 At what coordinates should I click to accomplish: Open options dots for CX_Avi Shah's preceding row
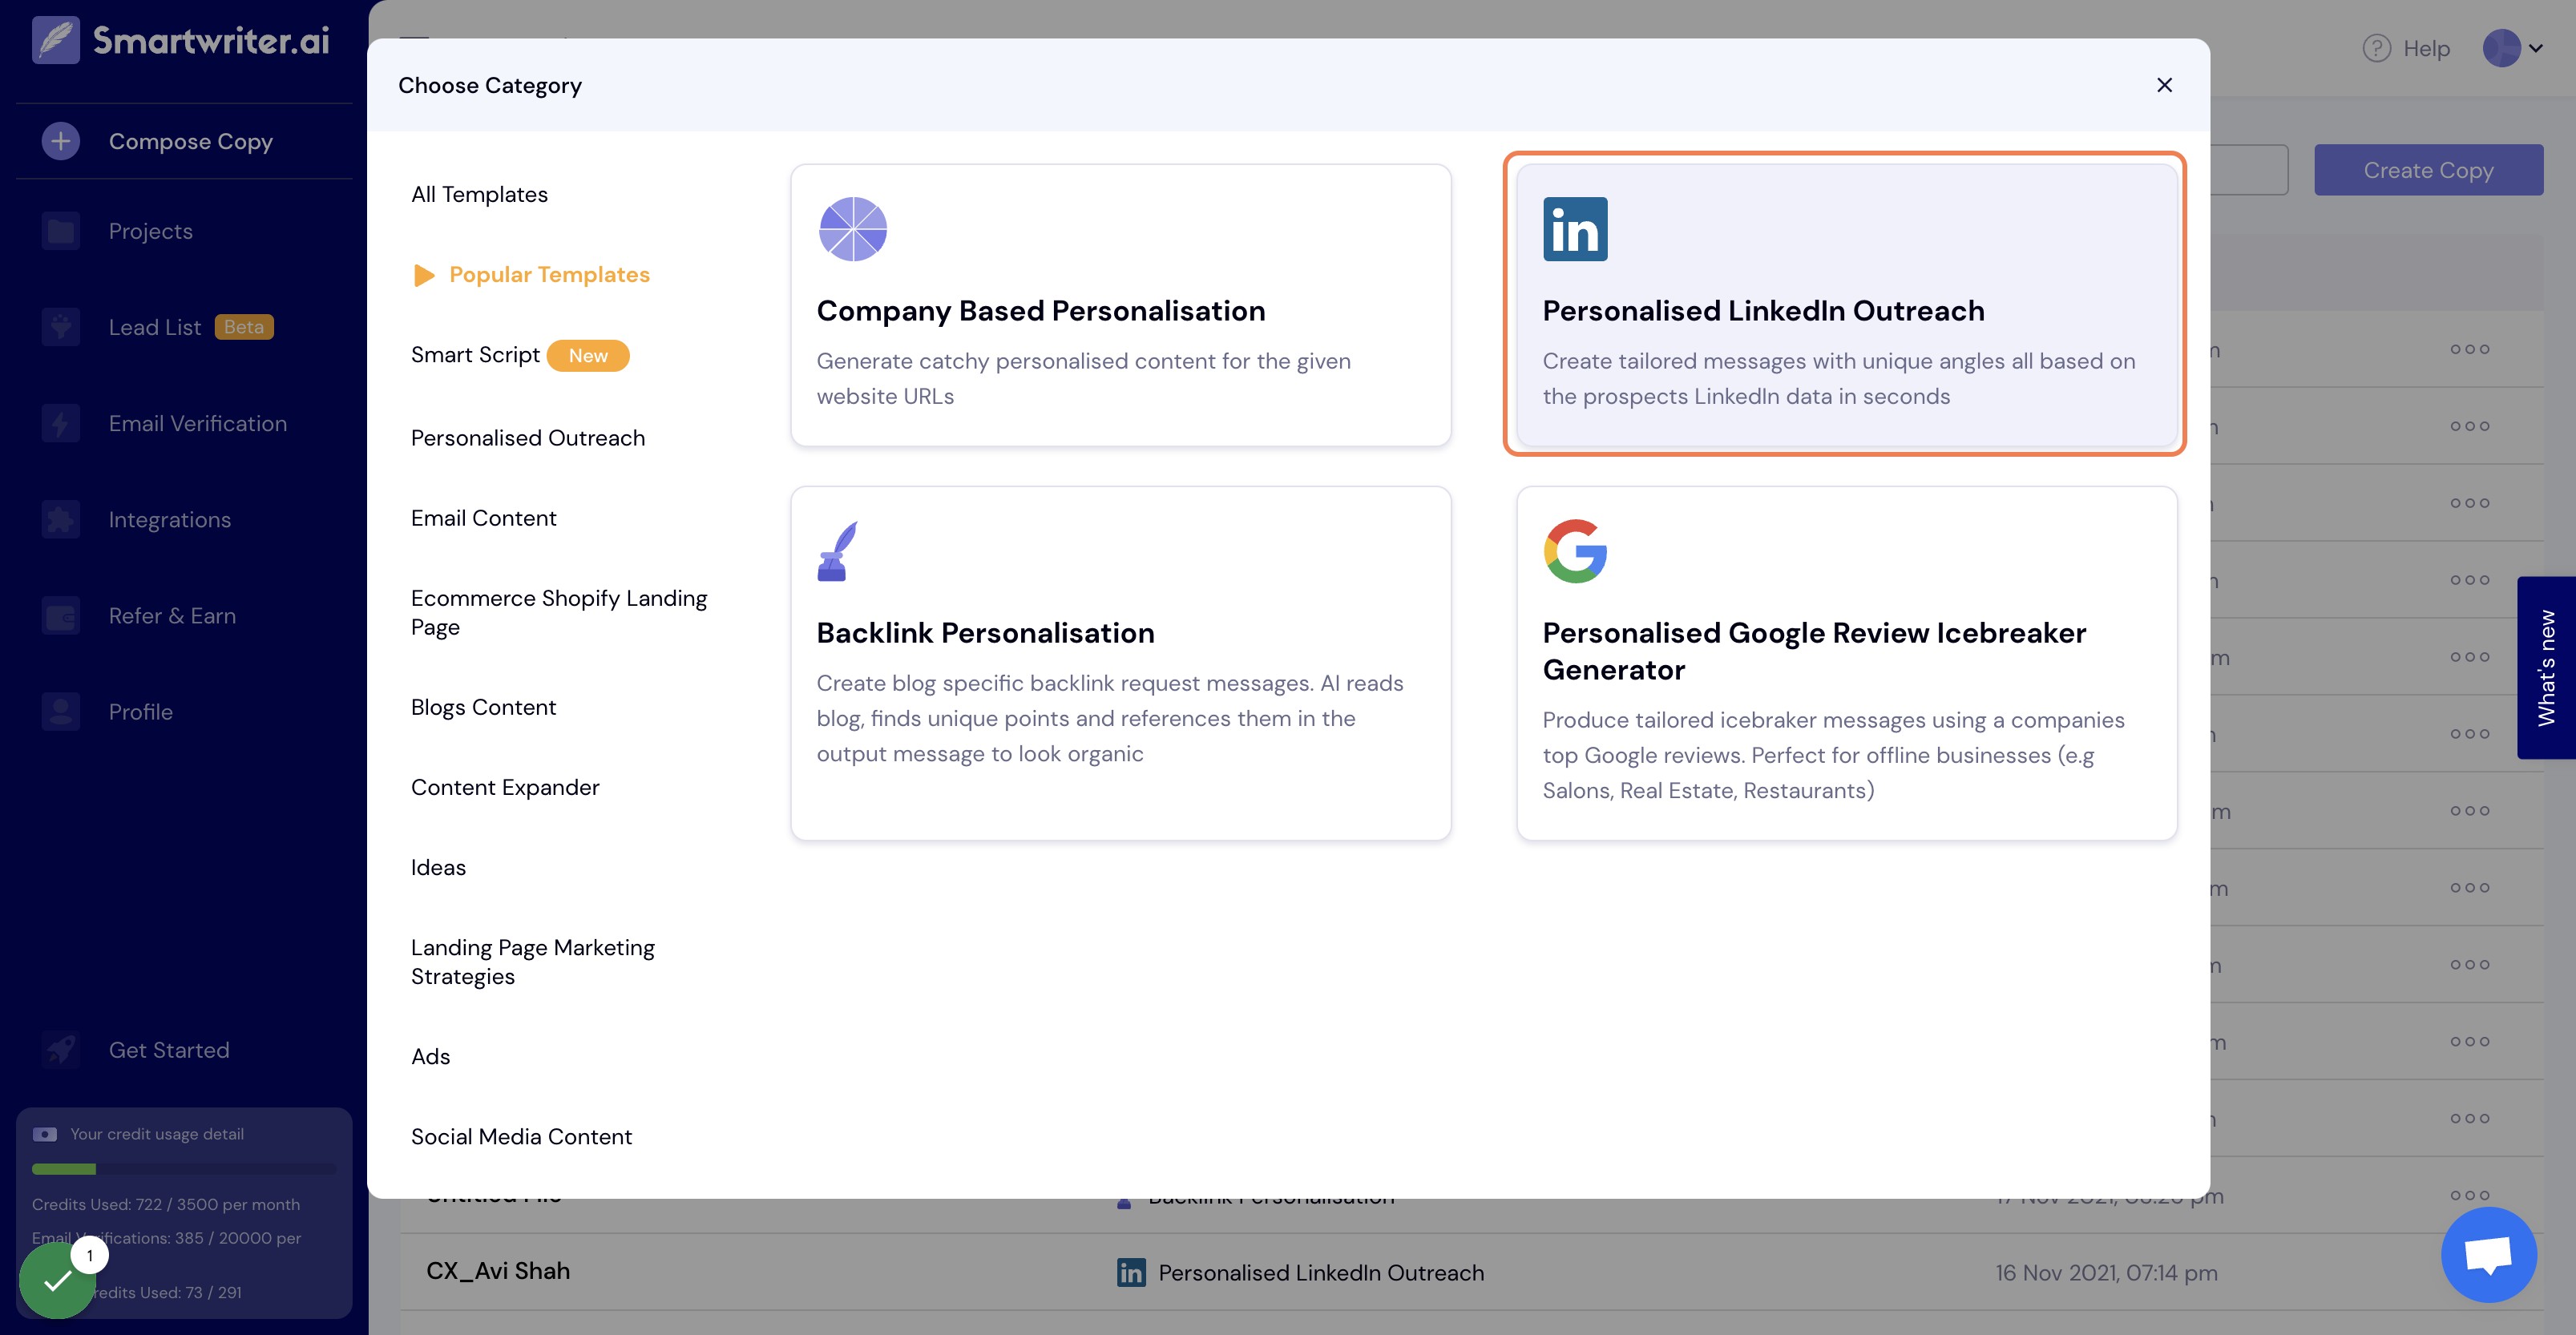point(2469,1195)
